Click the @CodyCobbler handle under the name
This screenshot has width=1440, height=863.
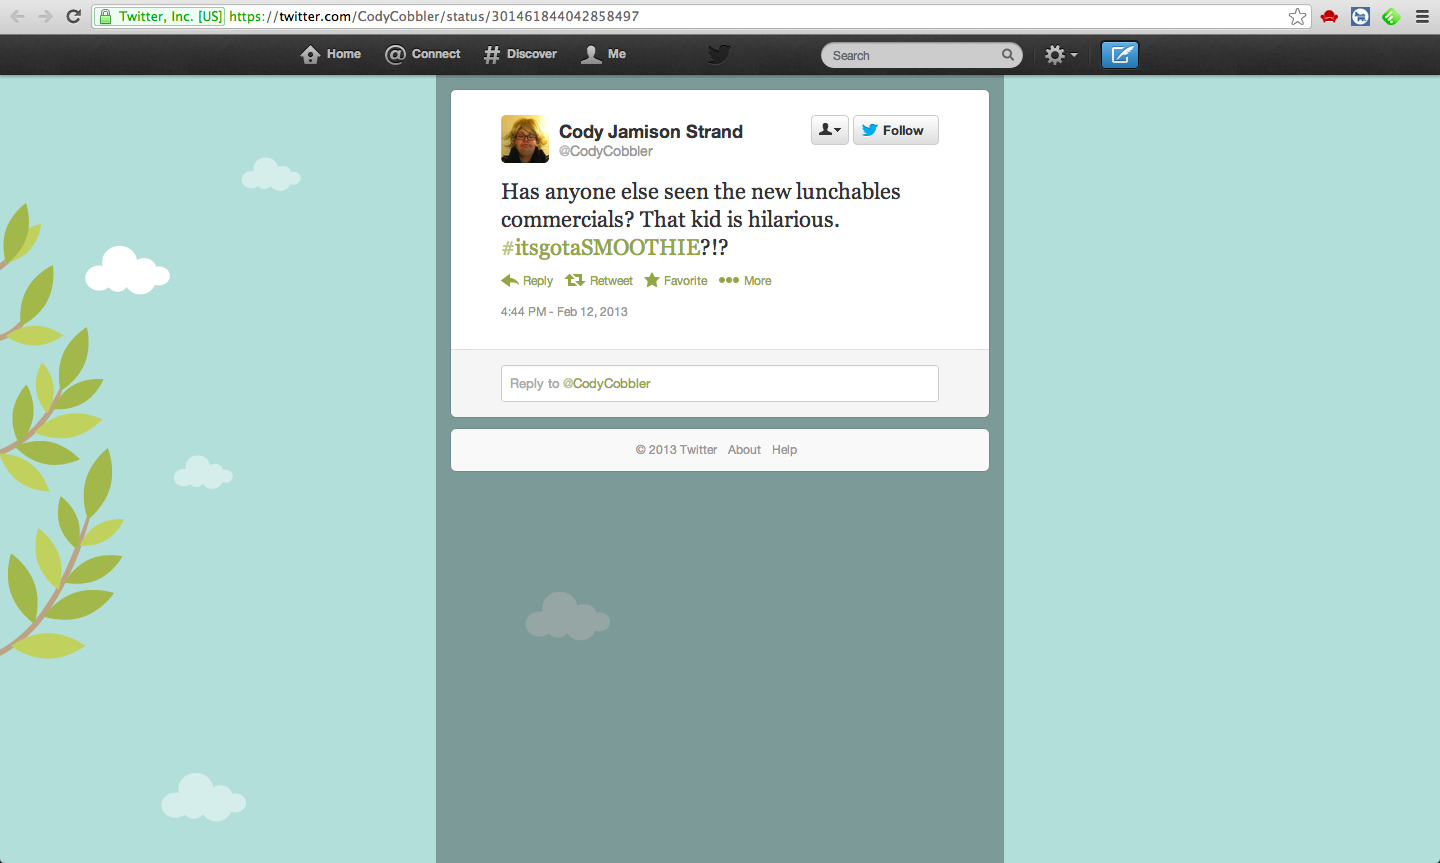pos(606,151)
